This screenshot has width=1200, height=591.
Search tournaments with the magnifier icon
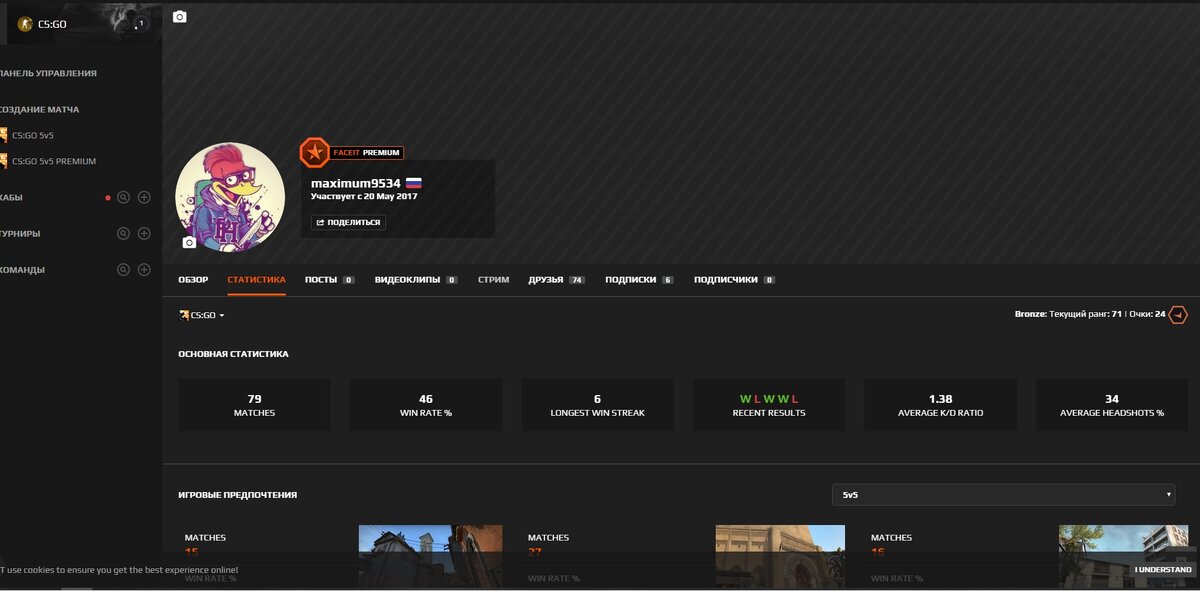tap(123, 233)
